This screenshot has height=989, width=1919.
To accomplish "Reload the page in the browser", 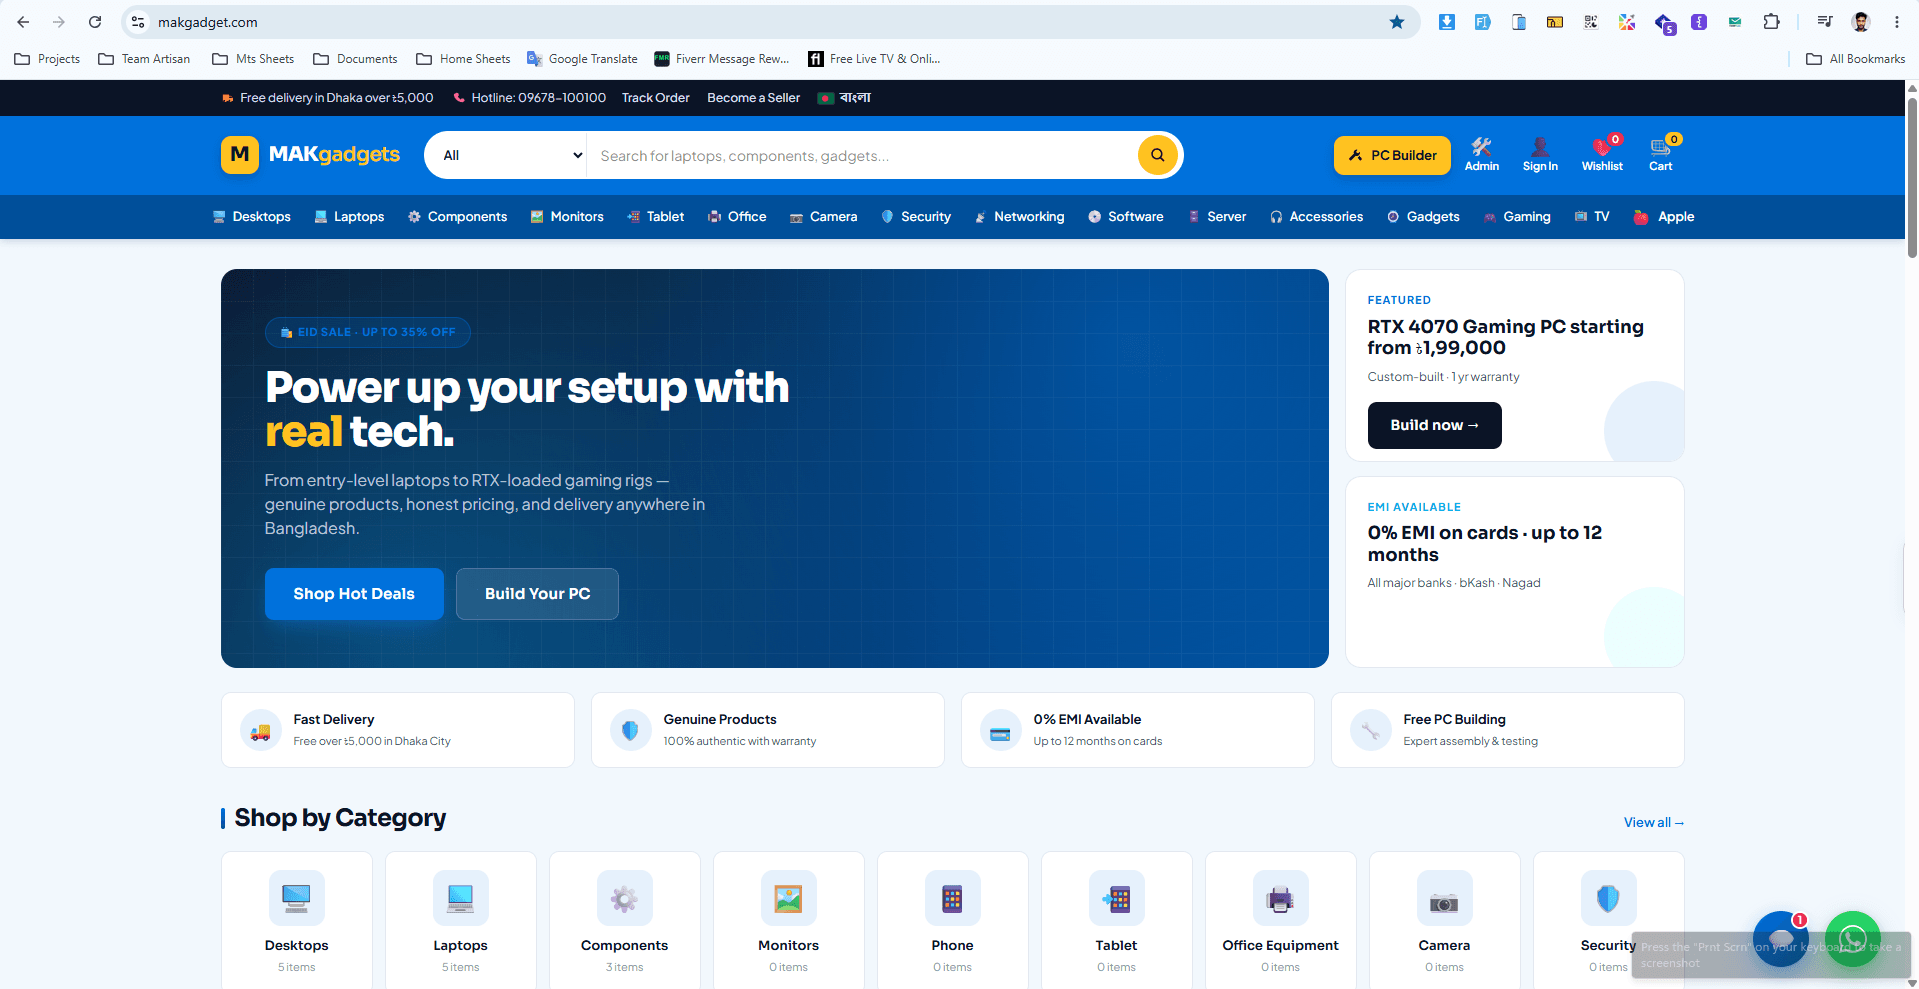I will [x=95, y=22].
